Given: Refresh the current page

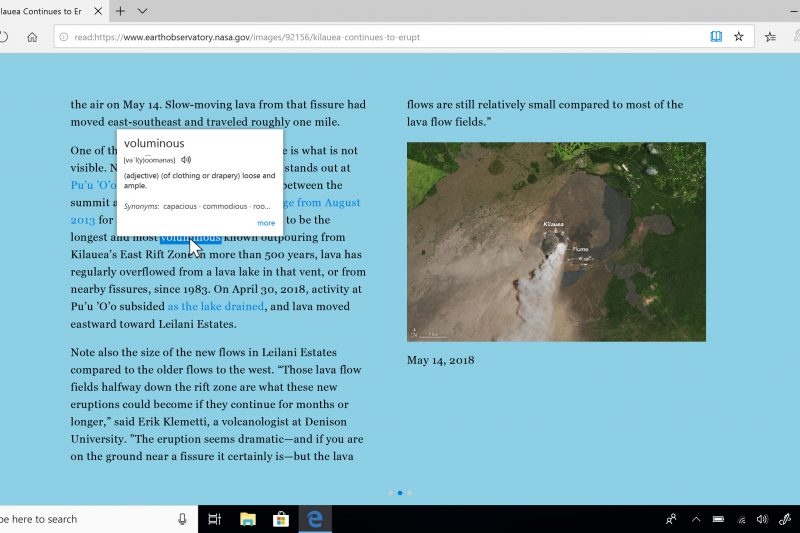Looking at the screenshot, I should [3, 37].
